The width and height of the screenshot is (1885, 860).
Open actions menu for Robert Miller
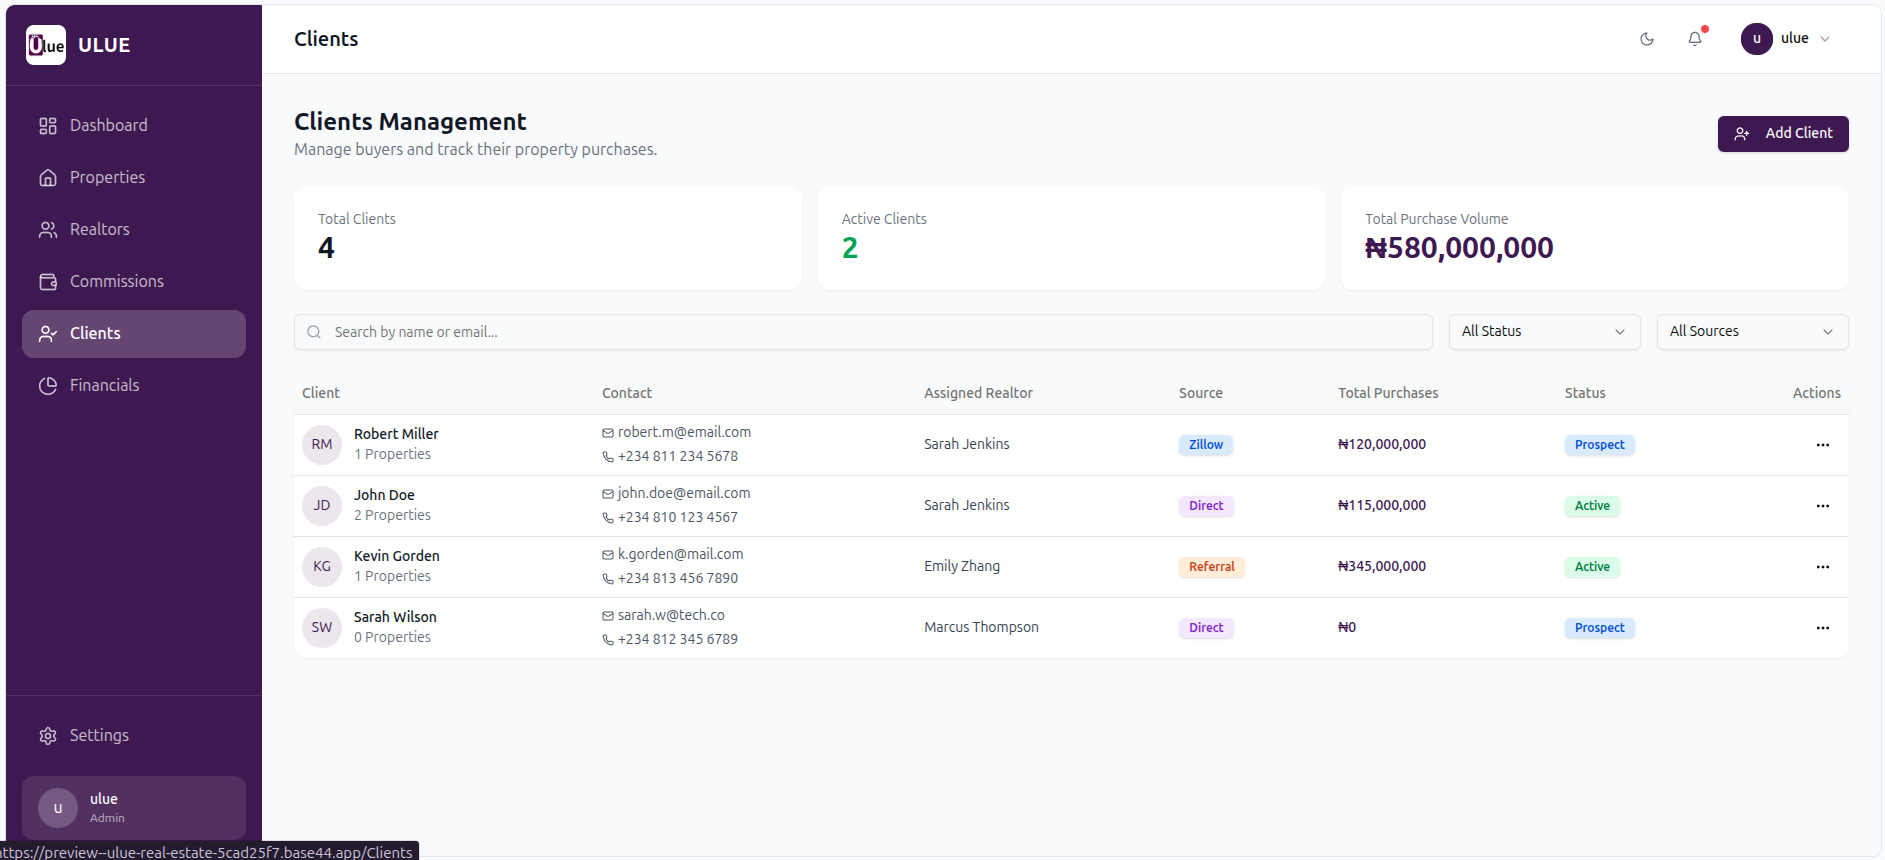click(1822, 445)
